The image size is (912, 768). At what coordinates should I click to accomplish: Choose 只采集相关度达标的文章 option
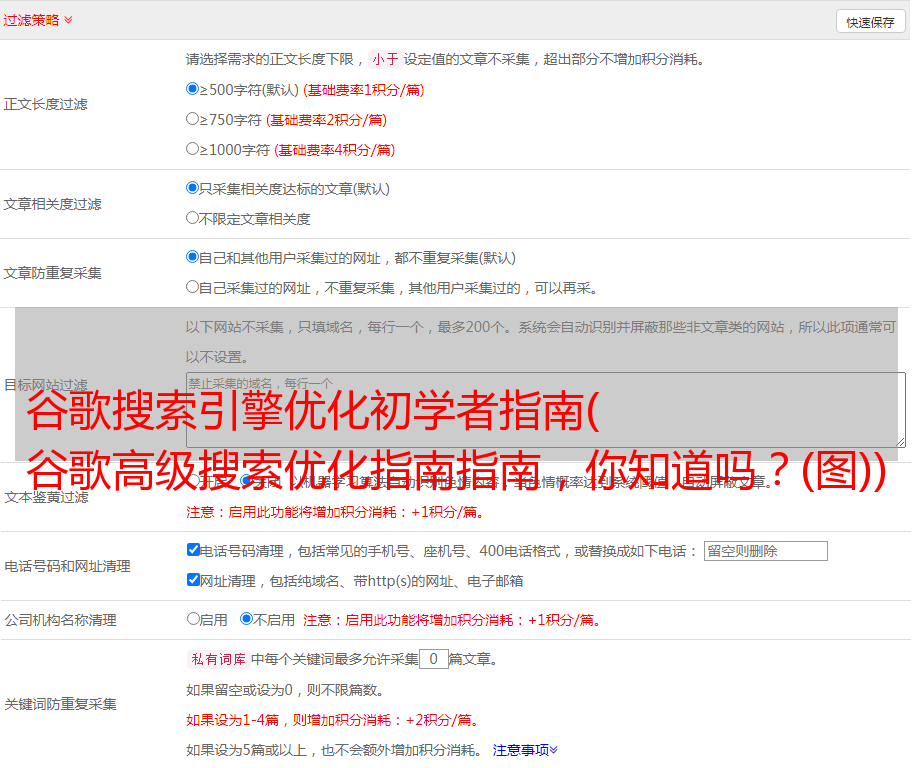pos(192,188)
